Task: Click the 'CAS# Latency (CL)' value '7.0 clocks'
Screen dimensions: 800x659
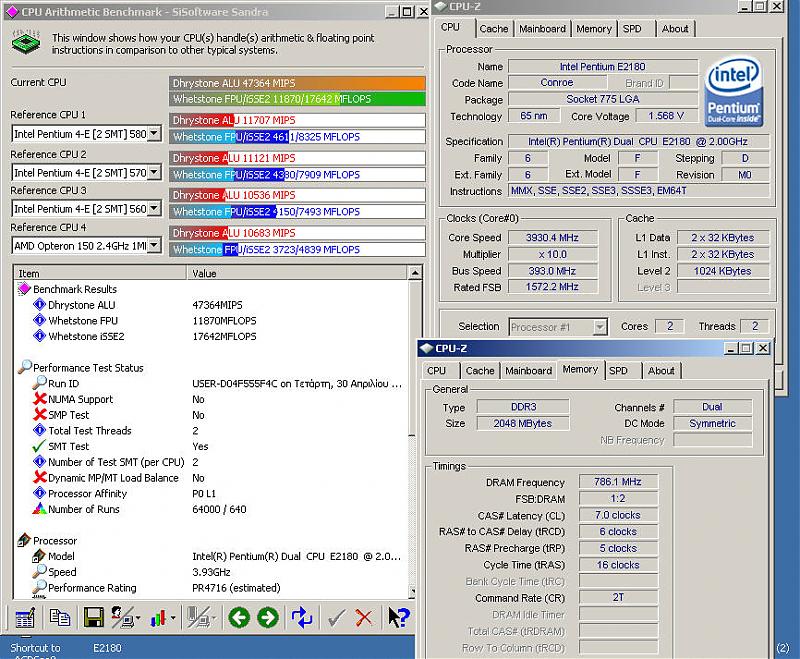Action: click(x=618, y=515)
